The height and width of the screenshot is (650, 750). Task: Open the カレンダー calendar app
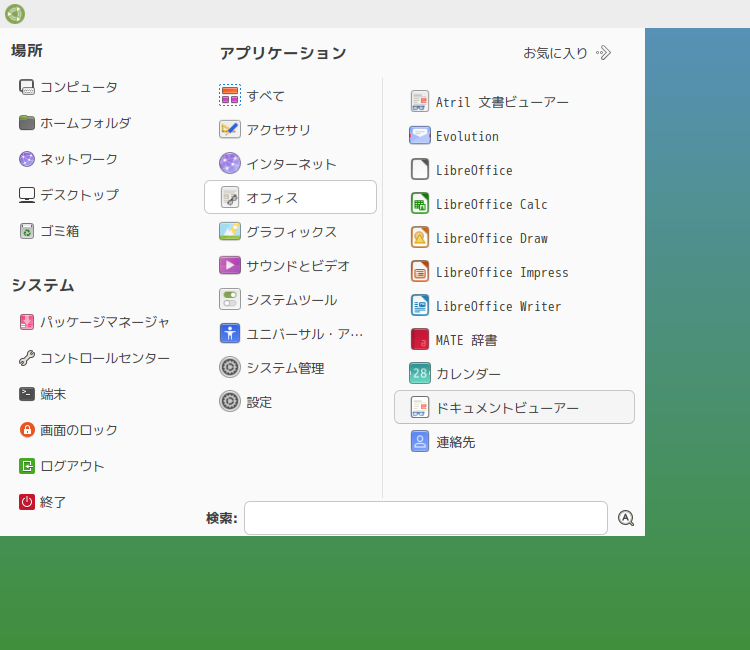pos(514,374)
